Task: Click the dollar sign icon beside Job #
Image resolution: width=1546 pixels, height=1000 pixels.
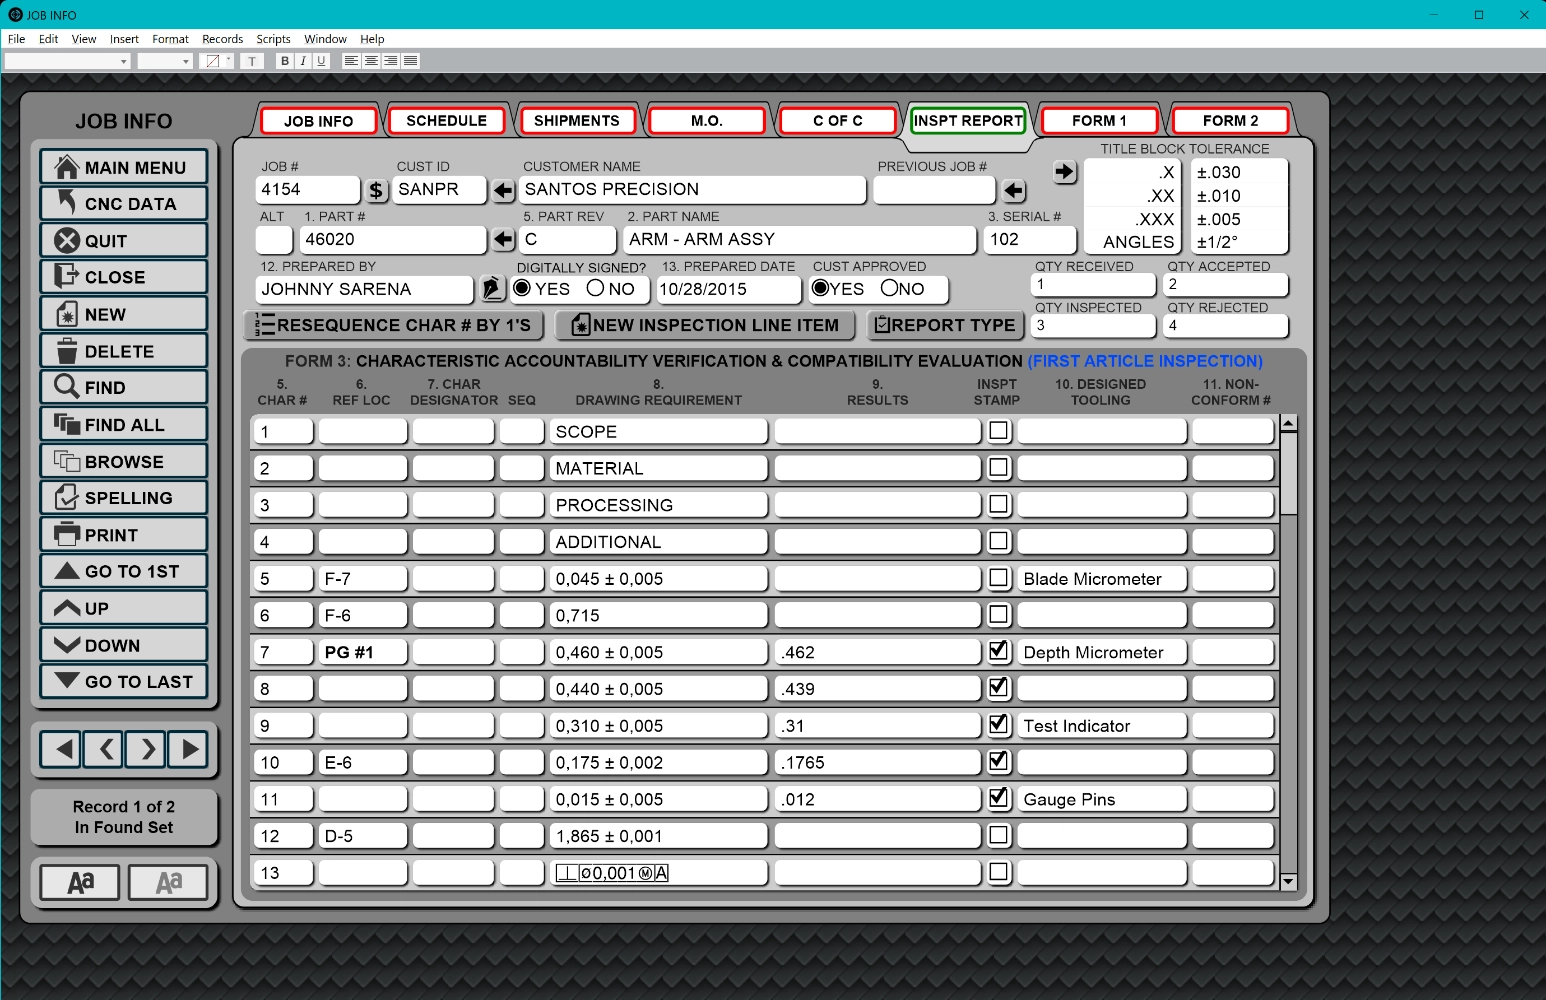Action: 376,190
